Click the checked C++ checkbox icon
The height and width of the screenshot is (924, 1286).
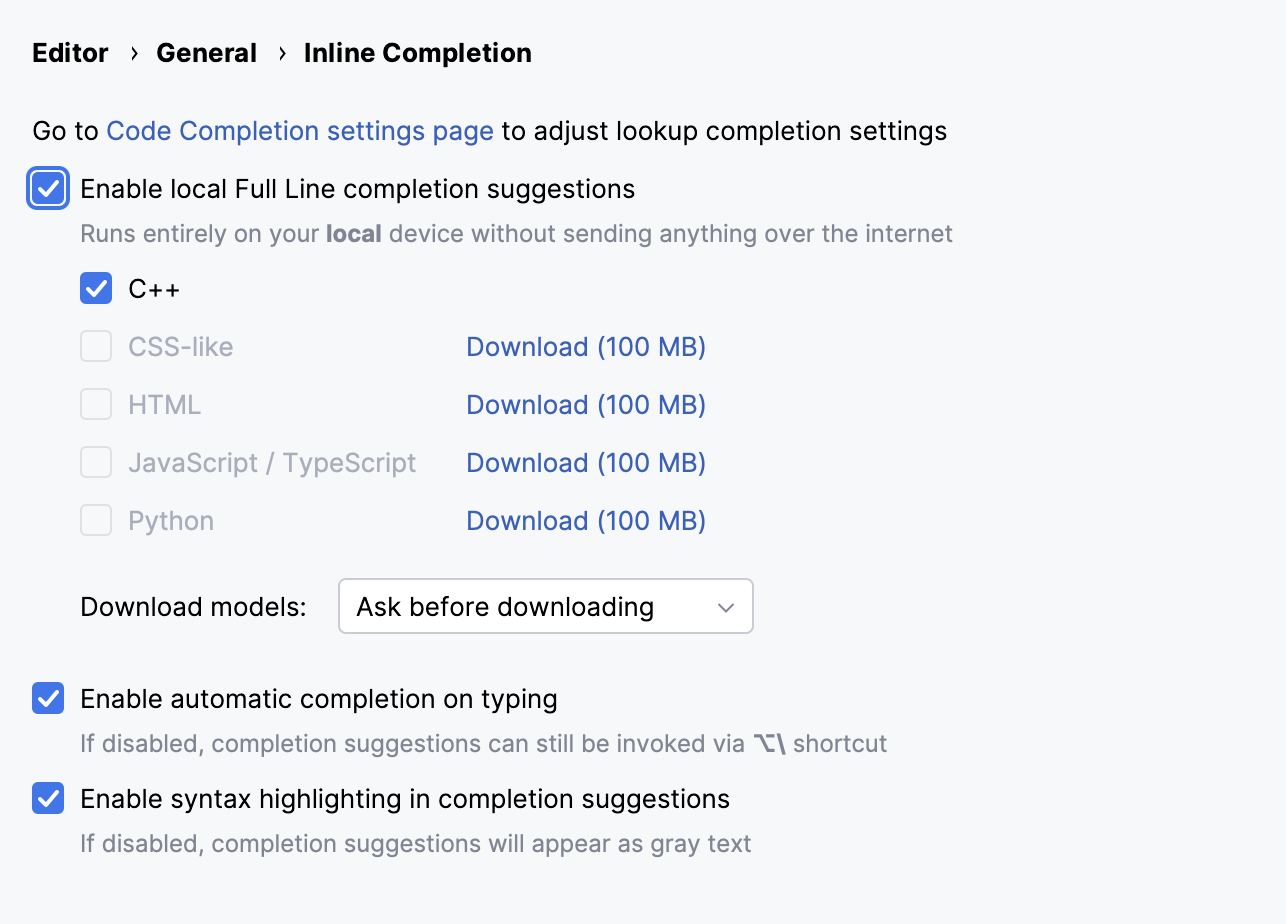click(x=95, y=288)
